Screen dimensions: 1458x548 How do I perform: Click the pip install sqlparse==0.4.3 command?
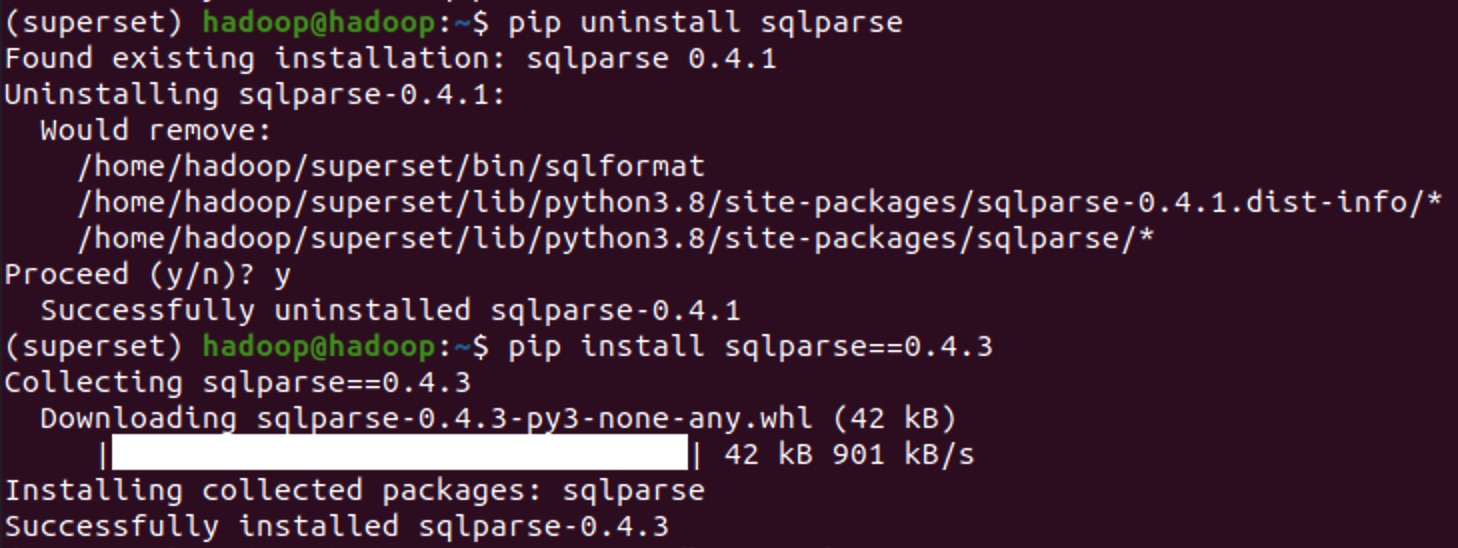tap(750, 347)
